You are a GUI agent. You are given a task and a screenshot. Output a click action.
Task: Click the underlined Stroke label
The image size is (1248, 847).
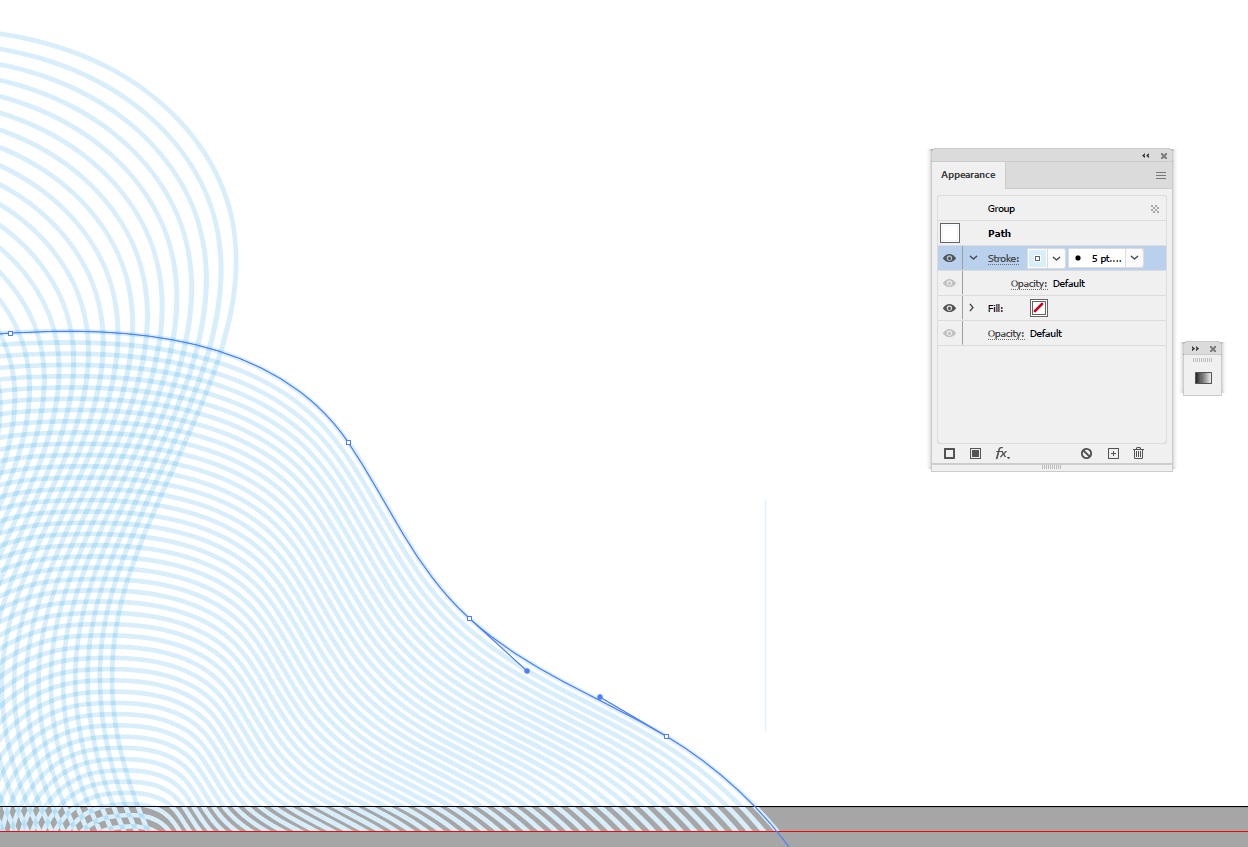point(1002,258)
